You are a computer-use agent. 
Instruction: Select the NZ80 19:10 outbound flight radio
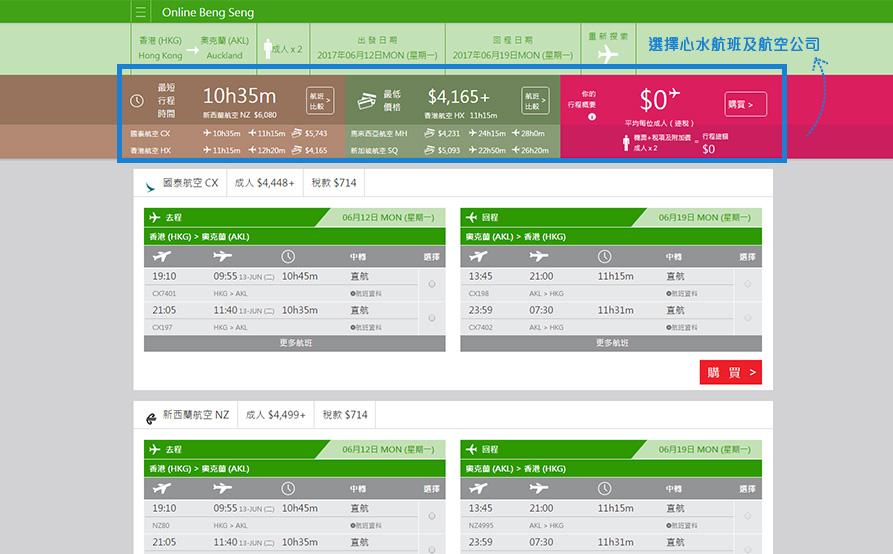(432, 516)
